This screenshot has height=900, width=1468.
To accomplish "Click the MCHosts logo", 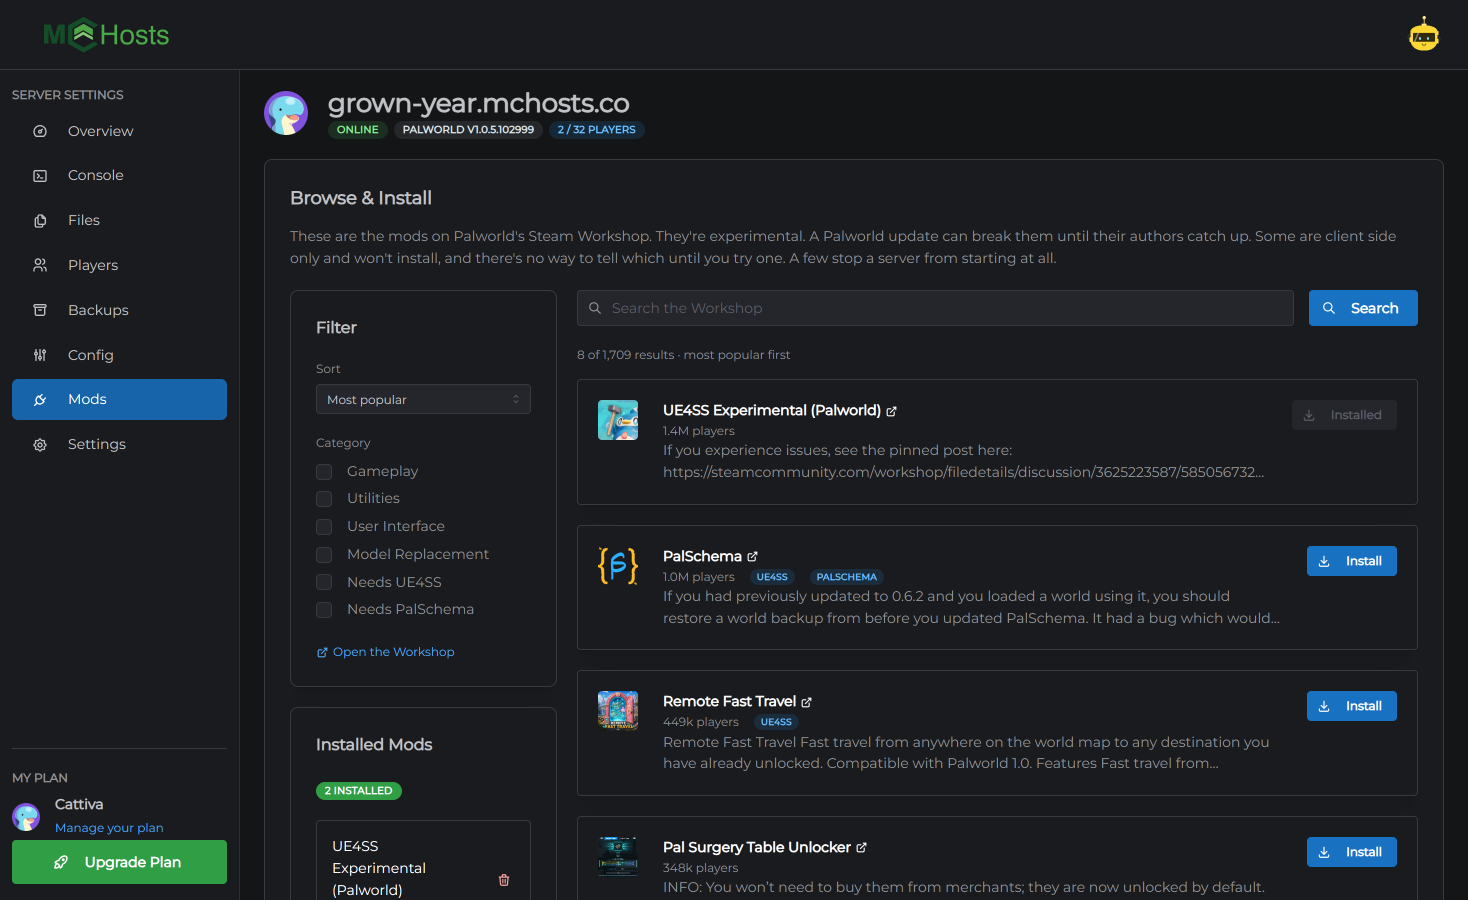I will (x=106, y=35).
